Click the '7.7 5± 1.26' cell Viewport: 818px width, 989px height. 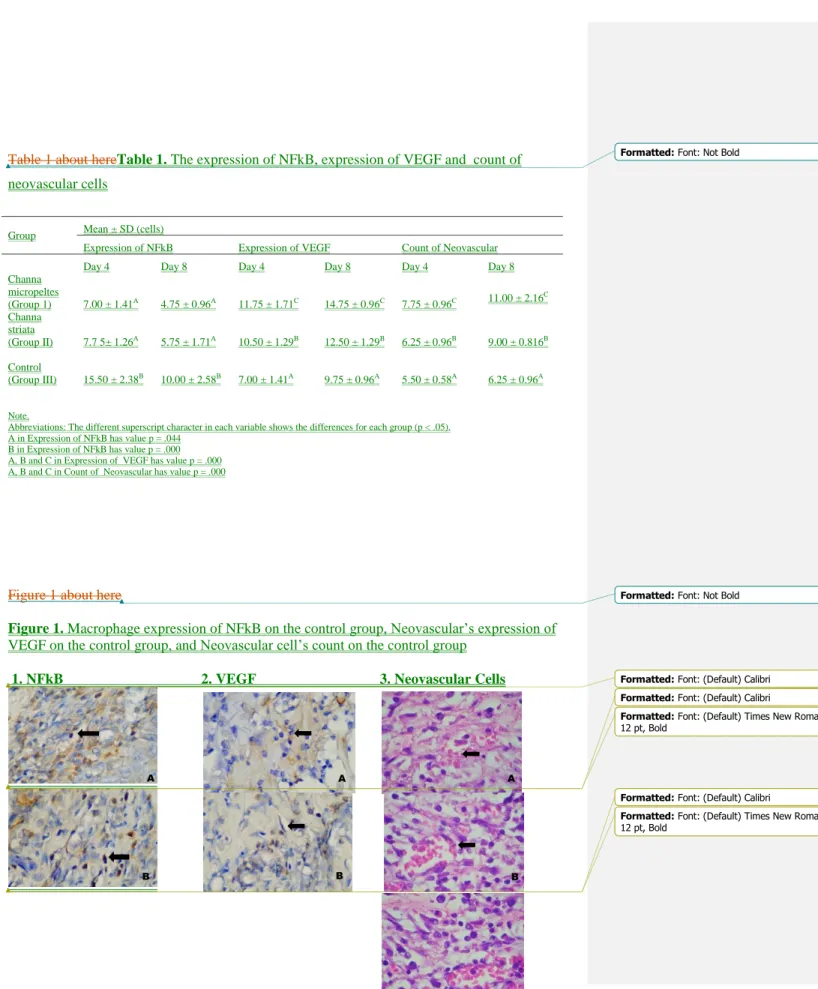pyautogui.click(x=111, y=341)
